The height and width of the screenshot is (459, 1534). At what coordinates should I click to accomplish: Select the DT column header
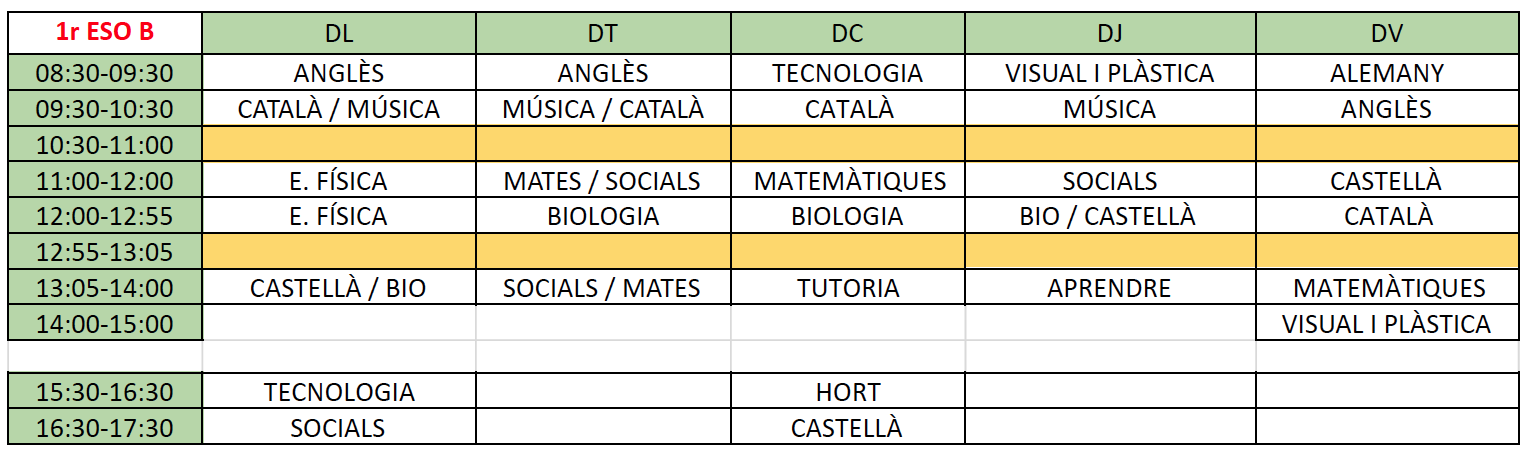click(603, 33)
